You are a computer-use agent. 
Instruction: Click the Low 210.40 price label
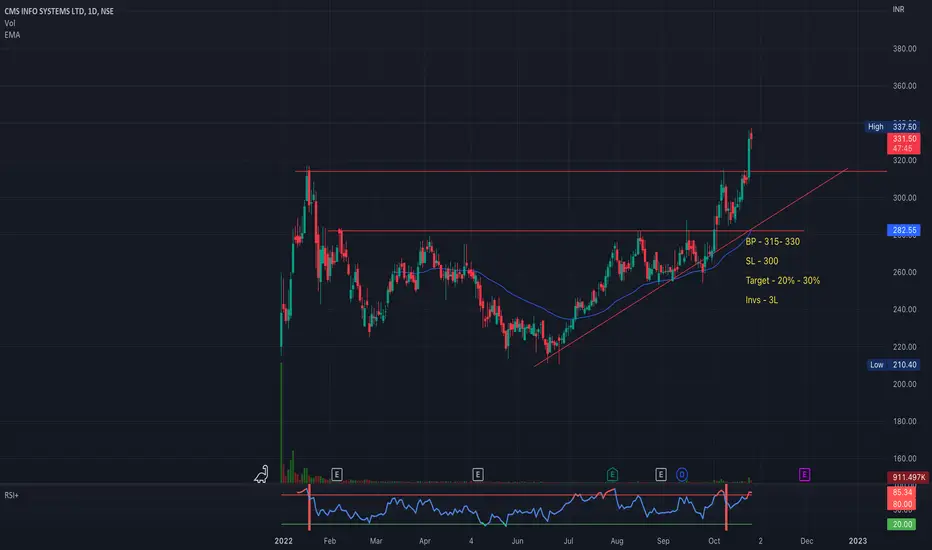click(893, 364)
